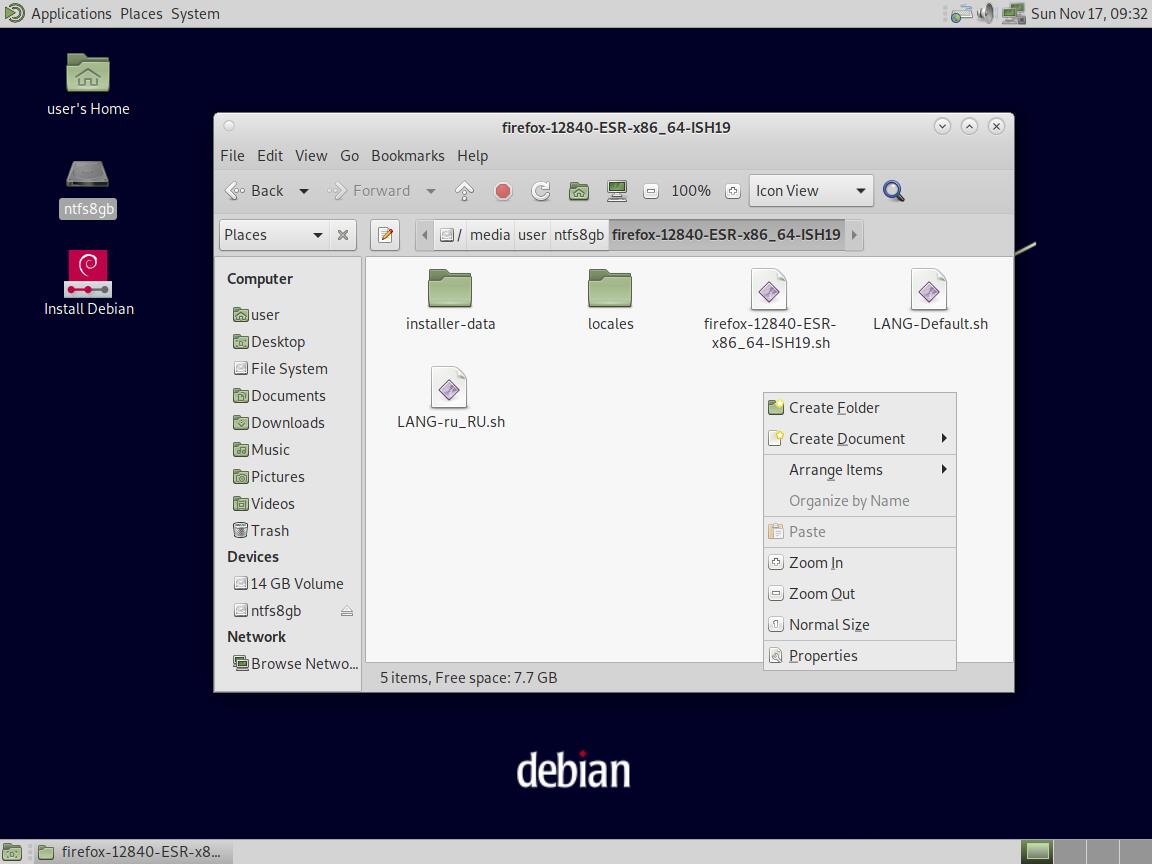The height and width of the screenshot is (864, 1152).
Task: Open the Places menu in top panel
Action: point(141,13)
